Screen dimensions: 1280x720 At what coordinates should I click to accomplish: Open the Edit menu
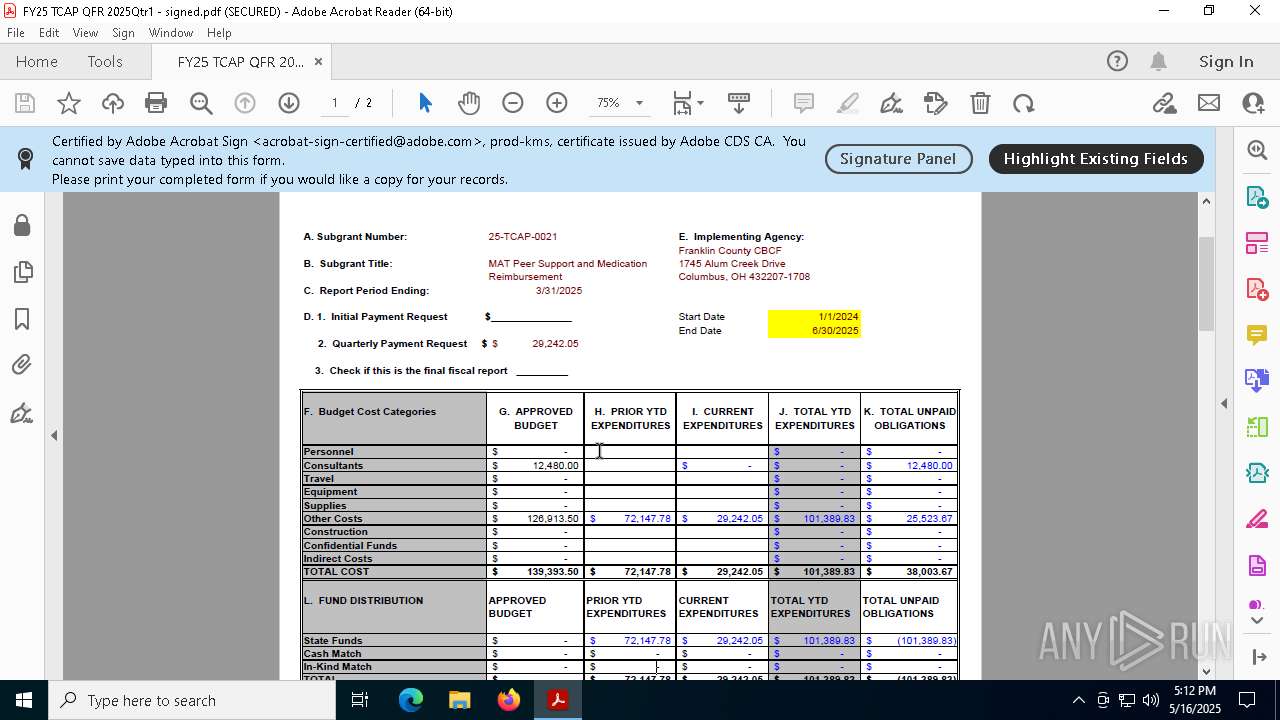(x=49, y=33)
